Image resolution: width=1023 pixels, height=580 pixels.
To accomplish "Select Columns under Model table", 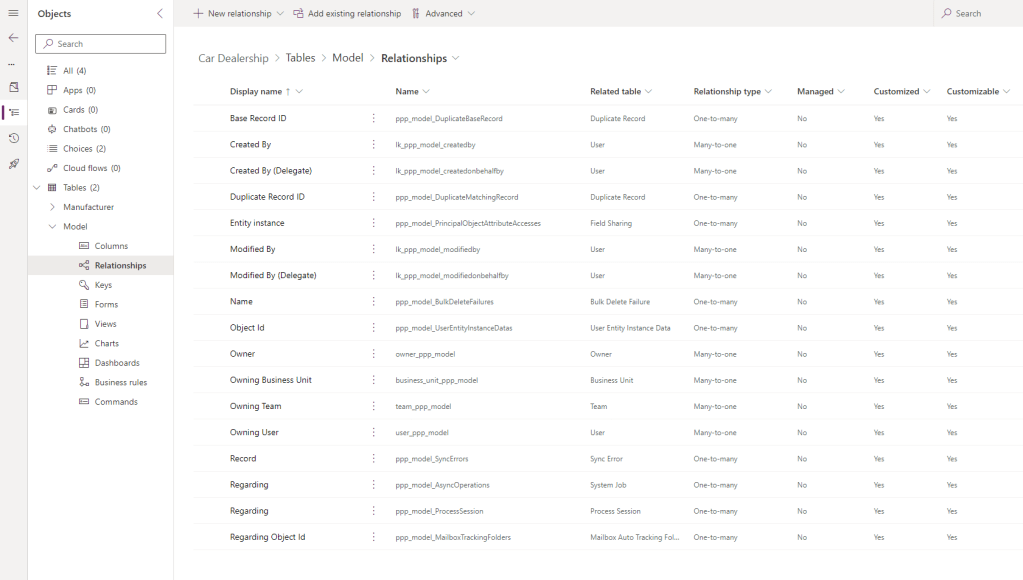I will (111, 246).
